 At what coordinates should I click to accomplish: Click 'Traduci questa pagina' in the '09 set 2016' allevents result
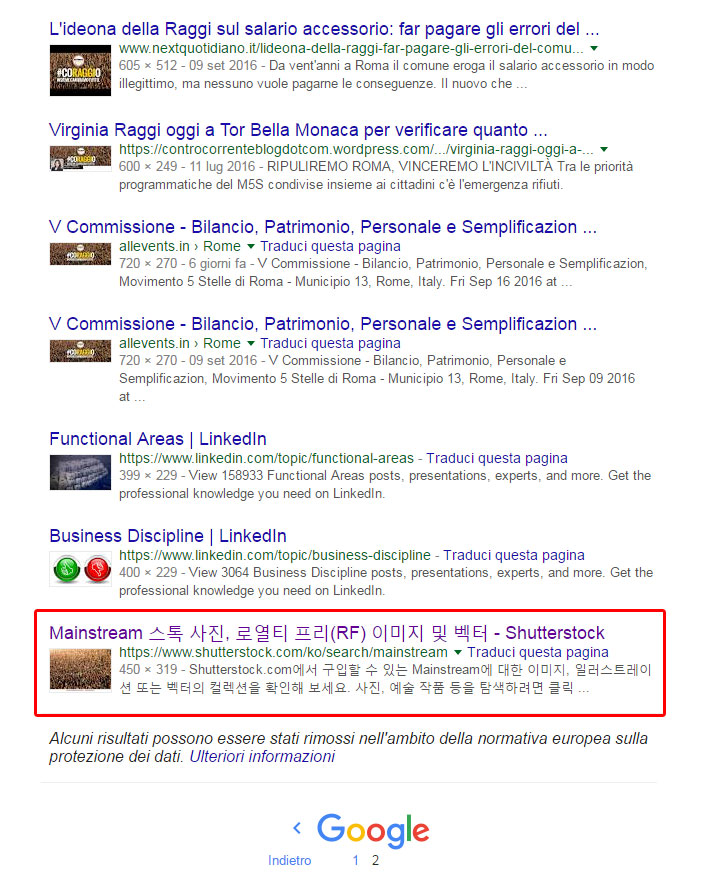[331, 343]
